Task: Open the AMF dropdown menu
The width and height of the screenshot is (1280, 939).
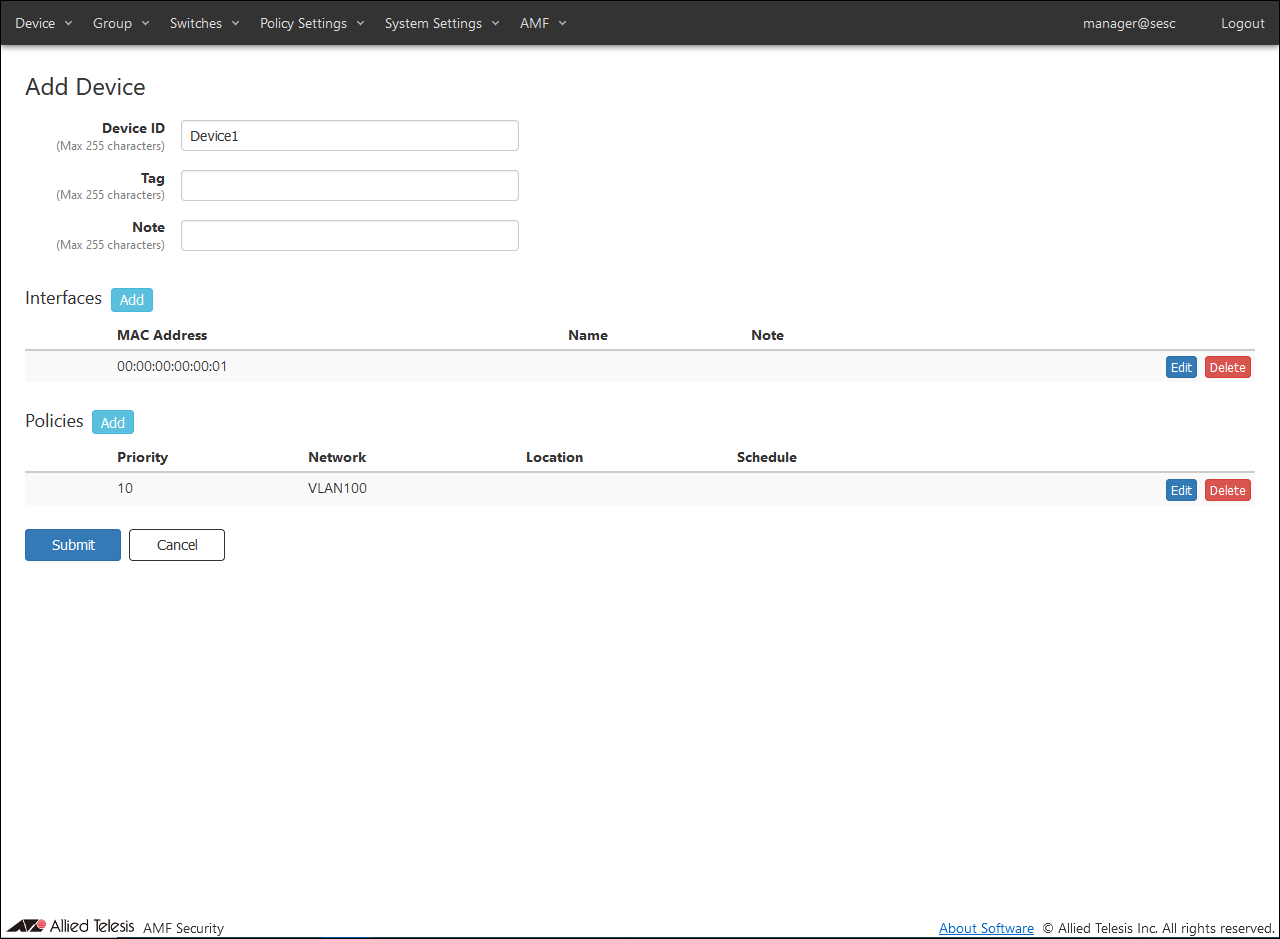Action: (542, 23)
